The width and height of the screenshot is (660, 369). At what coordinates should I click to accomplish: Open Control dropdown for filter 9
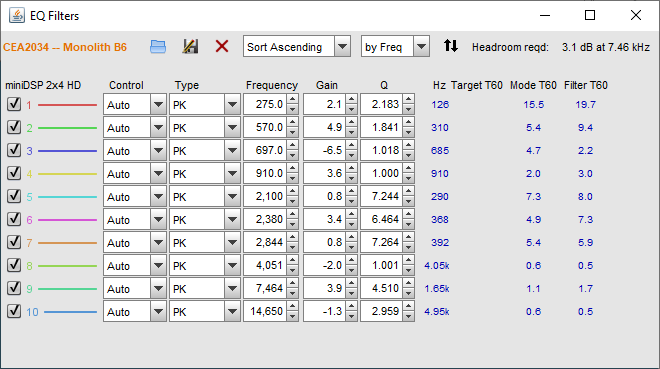(135, 289)
